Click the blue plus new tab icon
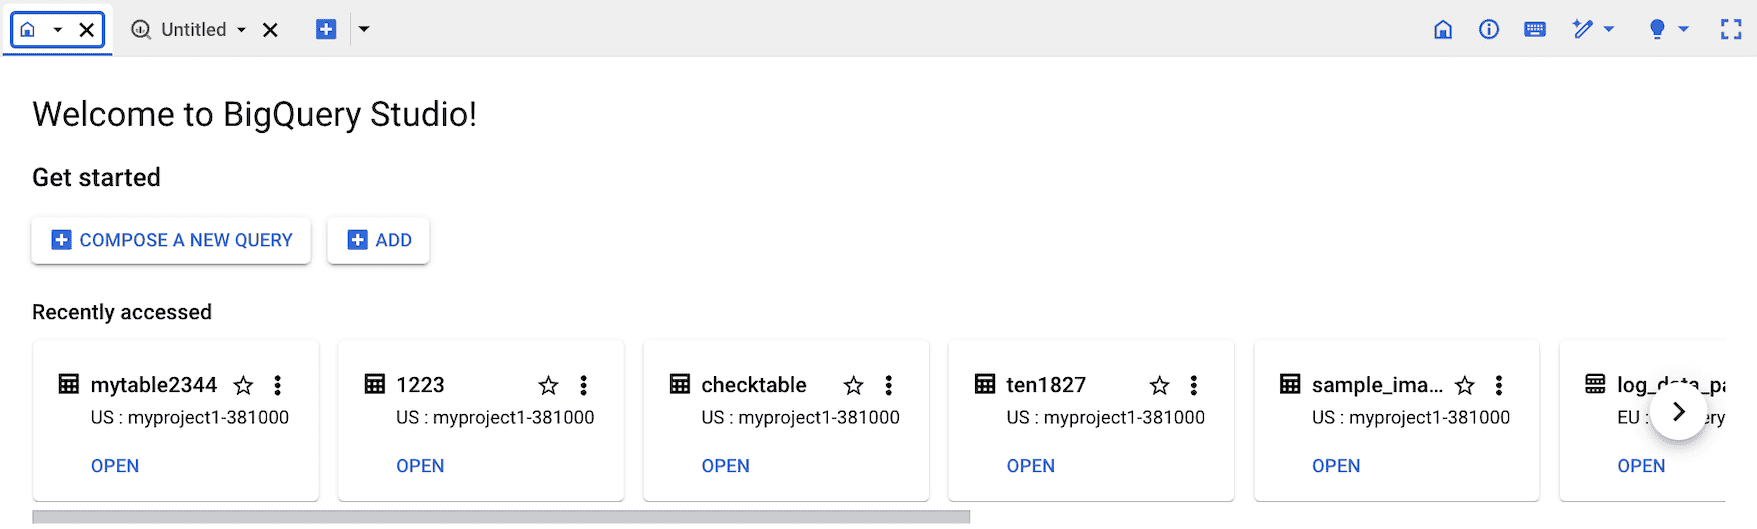Screen dimensions: 1757x529 [326, 30]
